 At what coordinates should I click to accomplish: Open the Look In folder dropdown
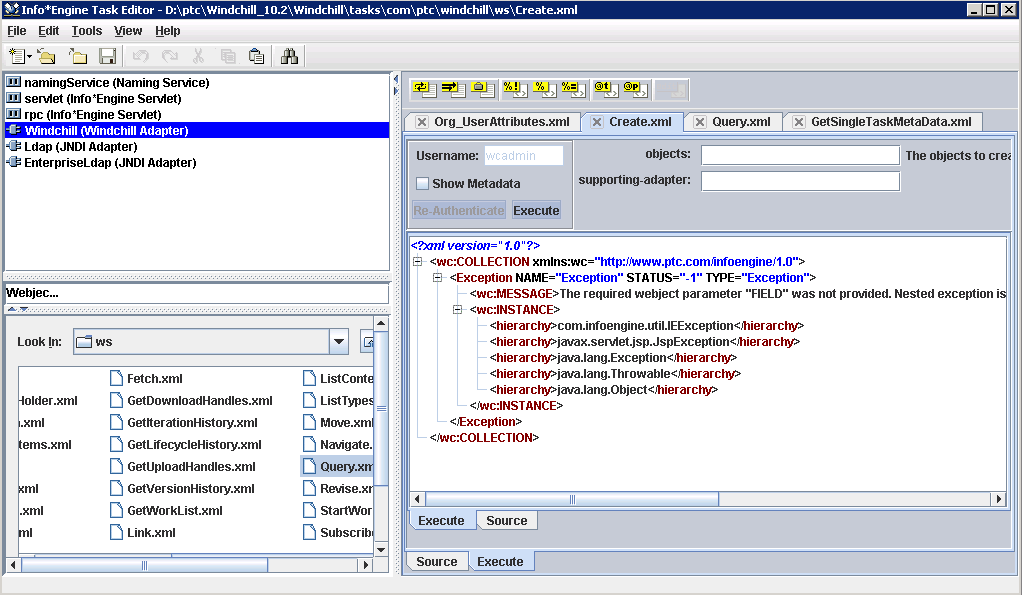[339, 341]
